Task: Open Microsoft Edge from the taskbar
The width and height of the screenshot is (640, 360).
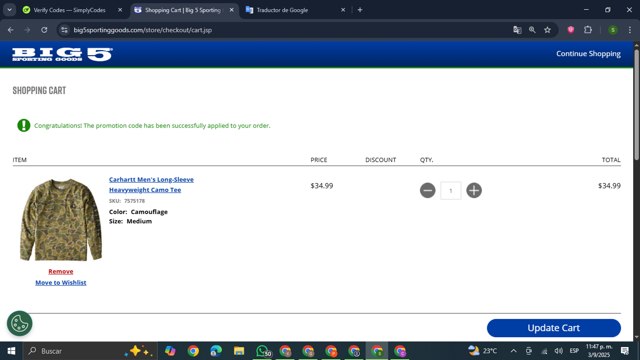Action: [216, 351]
